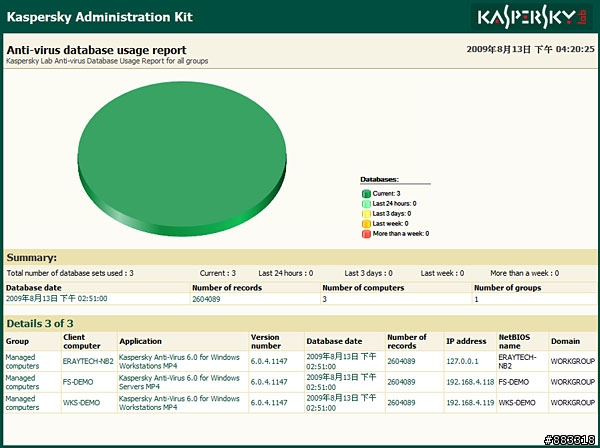Viewport: 600px width, 448px height.
Task: Click the Kaspersky Lab logo
Action: [x=532, y=17]
